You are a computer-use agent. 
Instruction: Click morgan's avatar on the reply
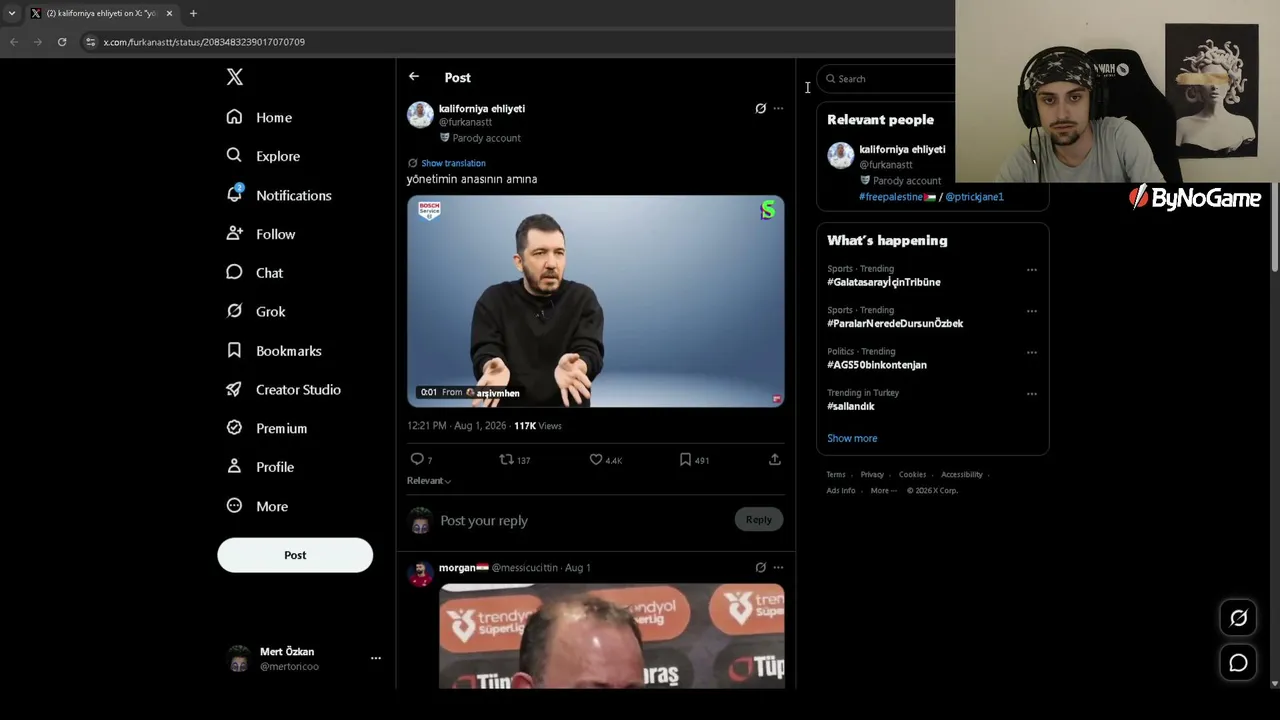(420, 574)
